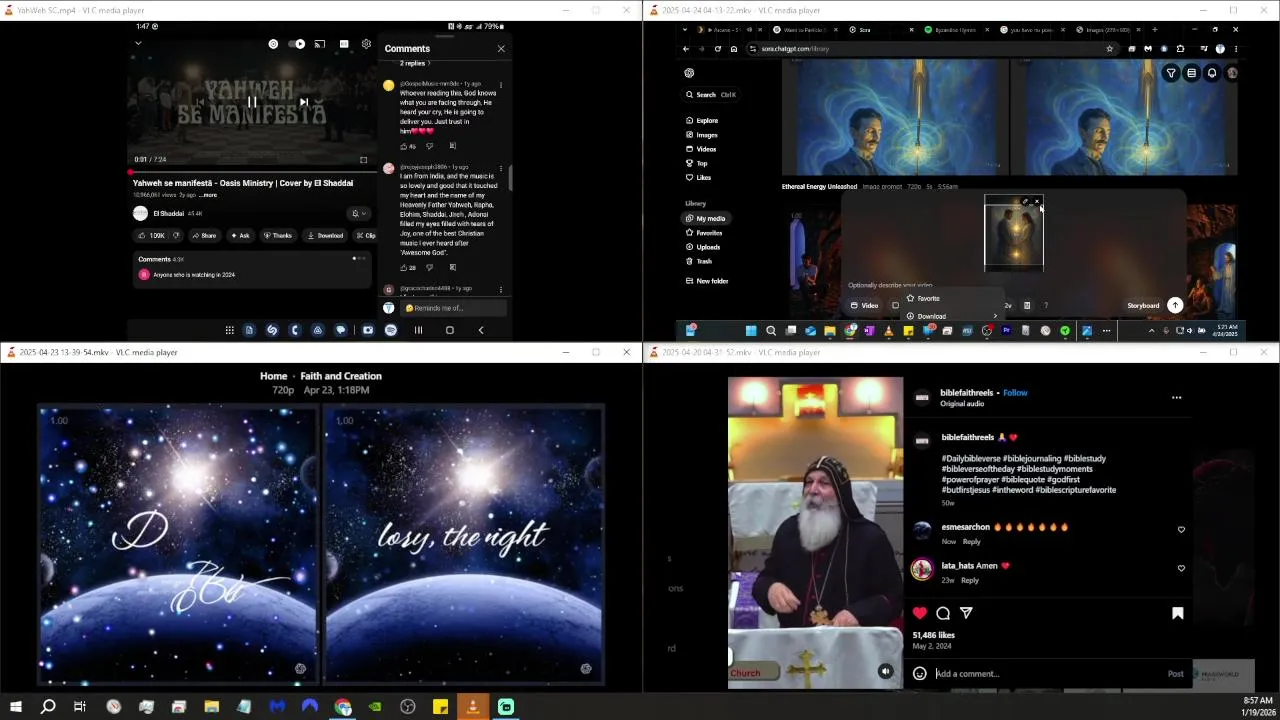The height and width of the screenshot is (720, 1280).
Task: Follow bibleFaithreels on Instagram
Action: (1015, 393)
